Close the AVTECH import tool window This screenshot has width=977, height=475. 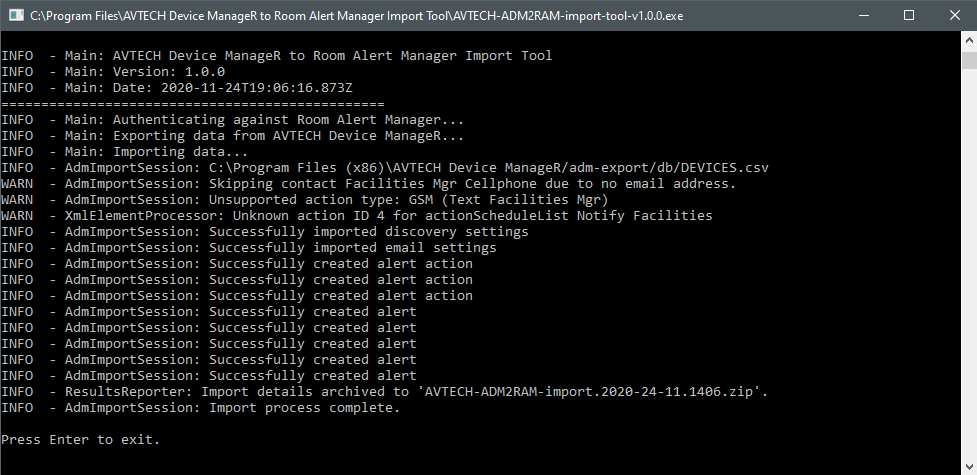[954, 15]
